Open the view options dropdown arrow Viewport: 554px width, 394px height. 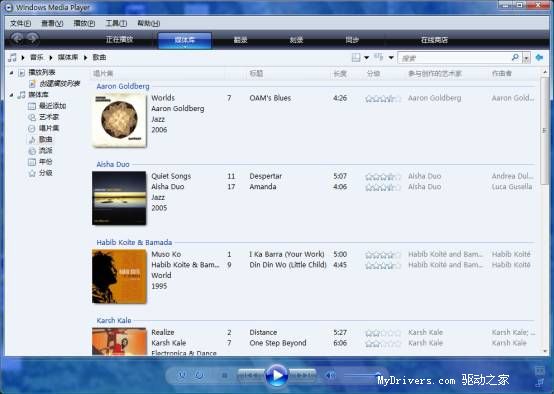(366, 57)
